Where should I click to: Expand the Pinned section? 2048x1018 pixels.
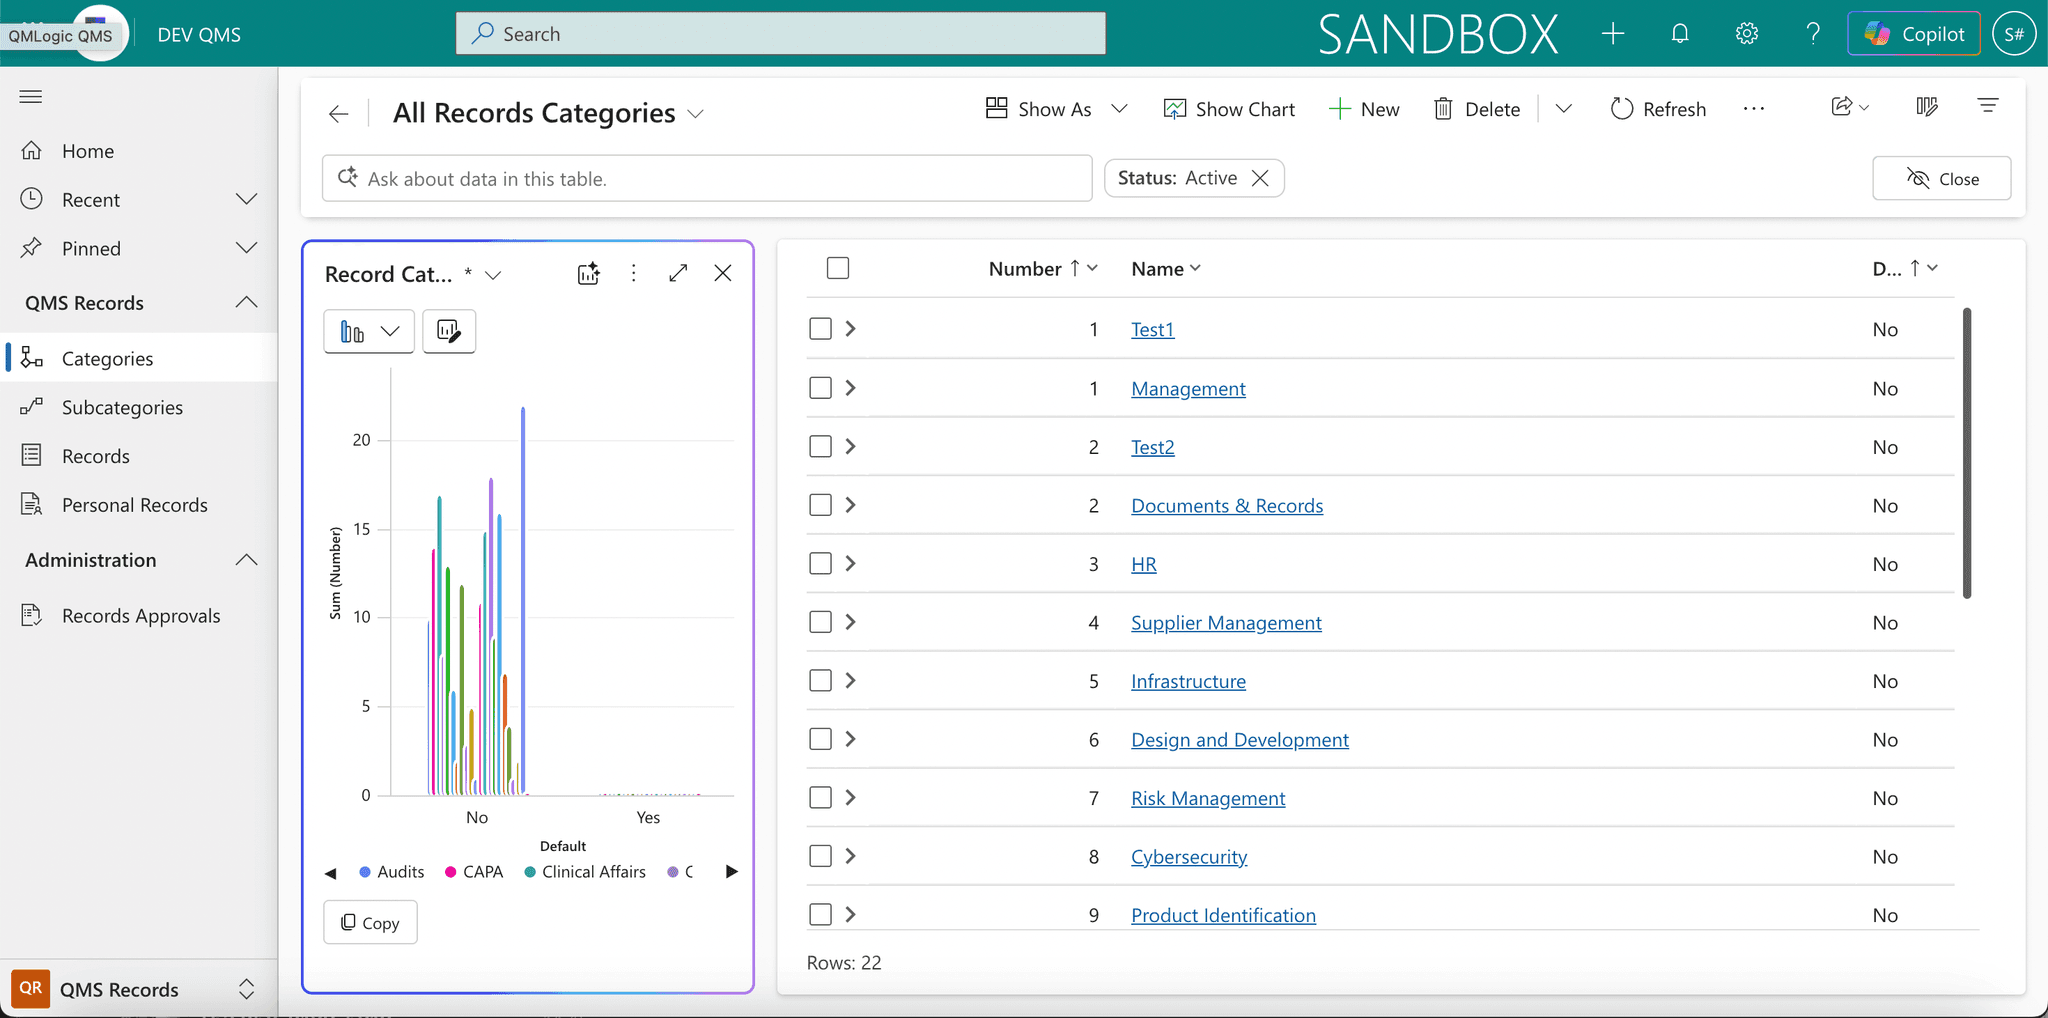[246, 248]
